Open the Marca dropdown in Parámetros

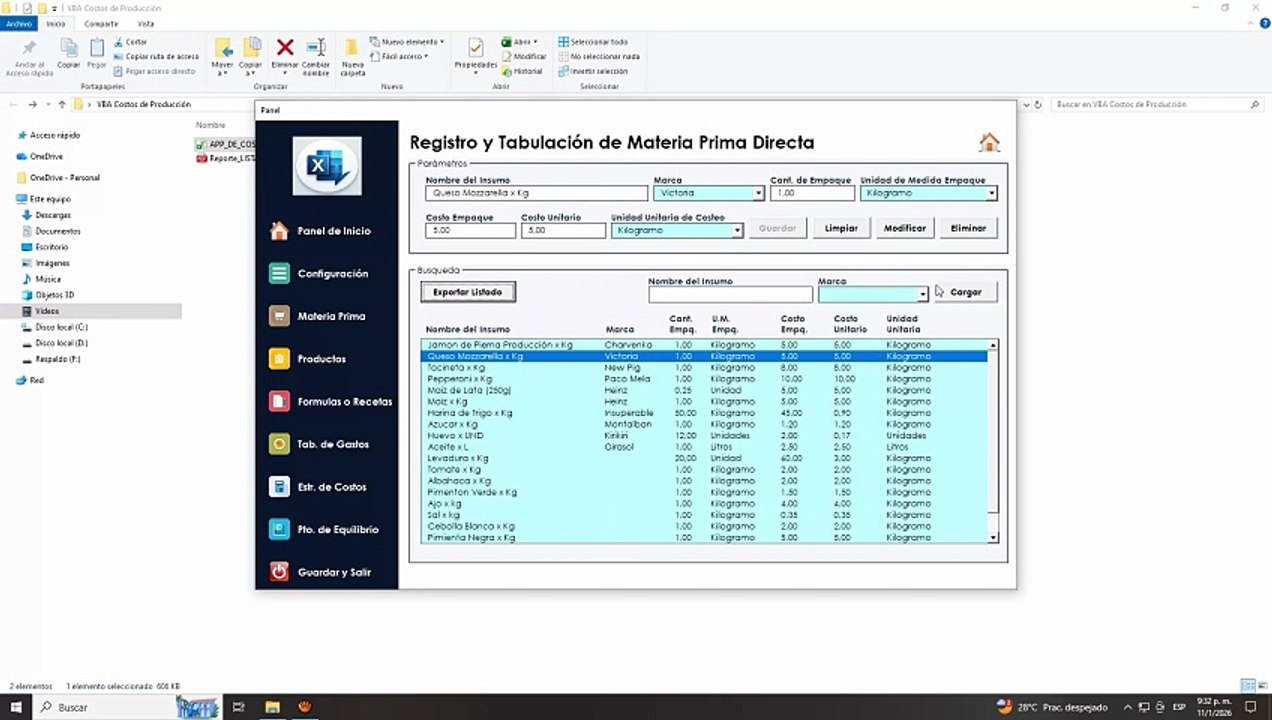(759, 193)
